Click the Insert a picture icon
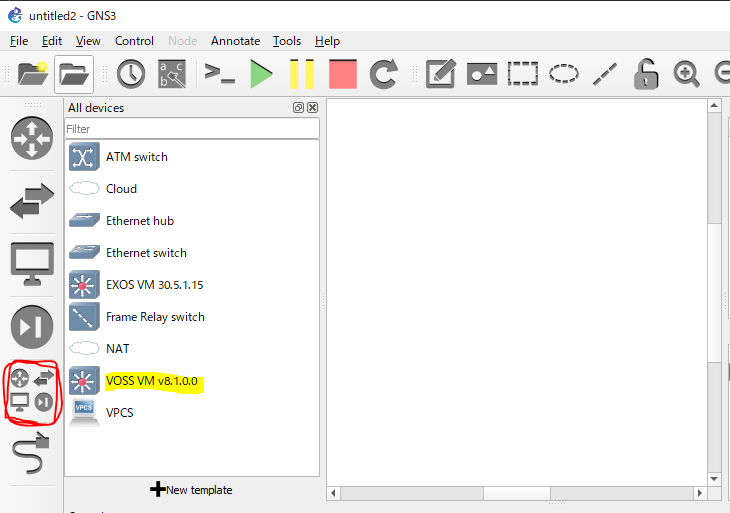 tap(482, 74)
